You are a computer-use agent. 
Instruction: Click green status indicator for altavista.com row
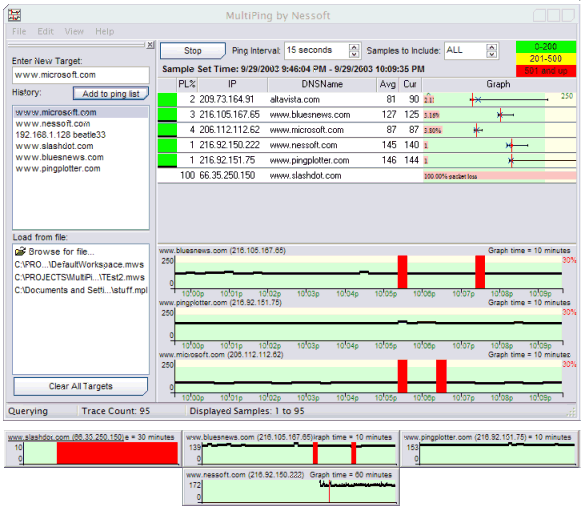167,99
